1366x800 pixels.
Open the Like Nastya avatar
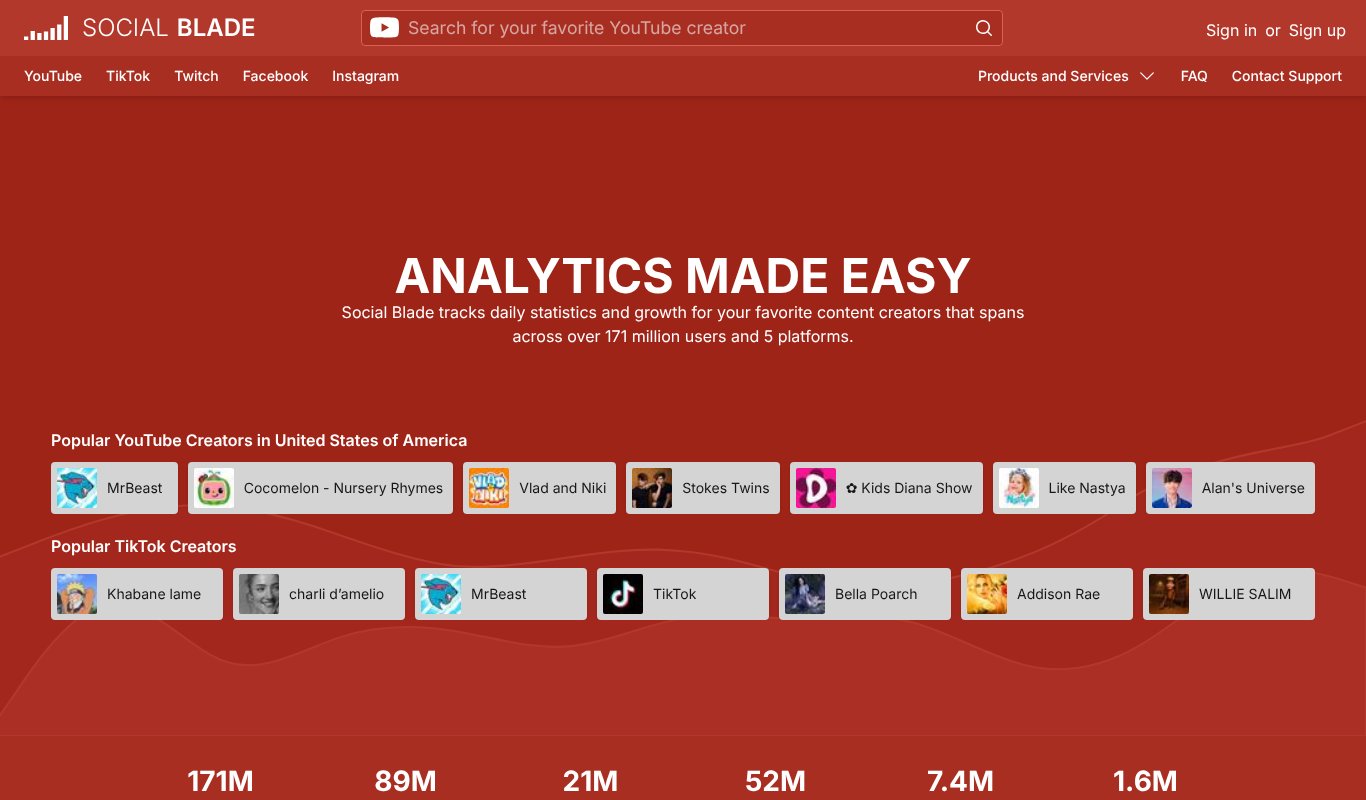click(x=1019, y=488)
